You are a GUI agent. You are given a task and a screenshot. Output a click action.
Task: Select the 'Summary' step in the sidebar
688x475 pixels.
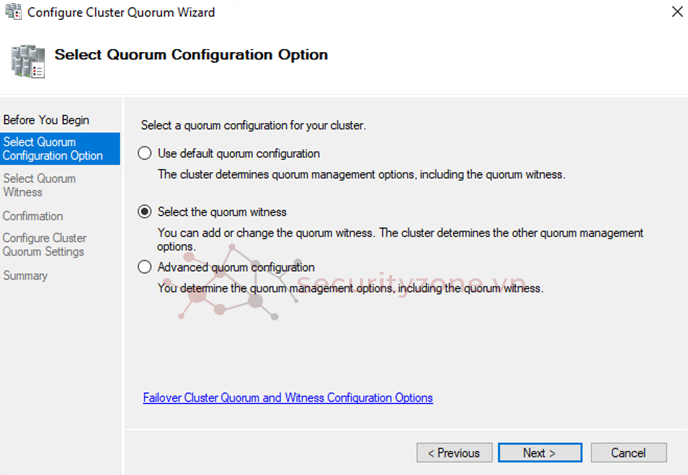coord(25,275)
